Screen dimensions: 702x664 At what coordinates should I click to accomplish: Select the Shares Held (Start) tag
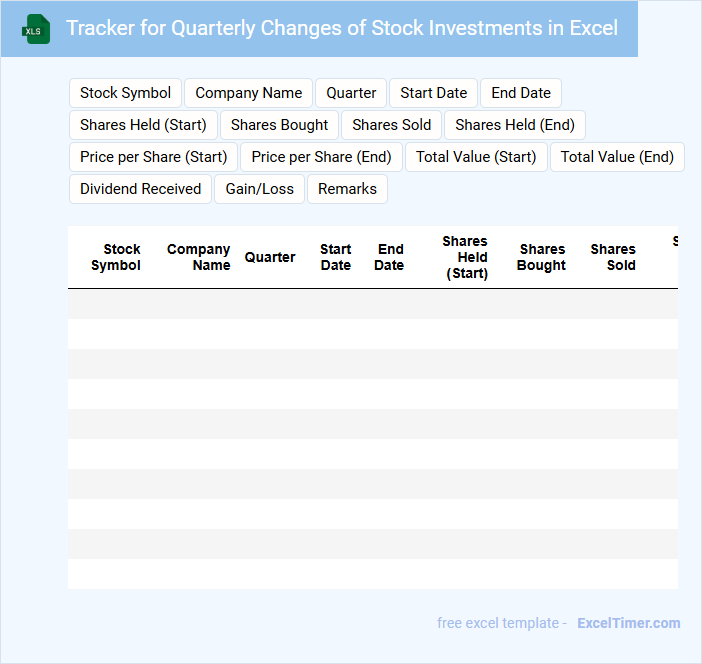[143, 125]
